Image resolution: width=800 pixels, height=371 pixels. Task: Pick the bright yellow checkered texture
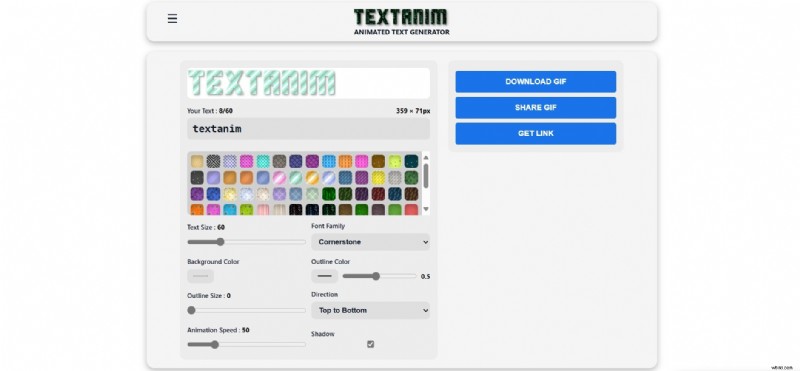coord(379,178)
